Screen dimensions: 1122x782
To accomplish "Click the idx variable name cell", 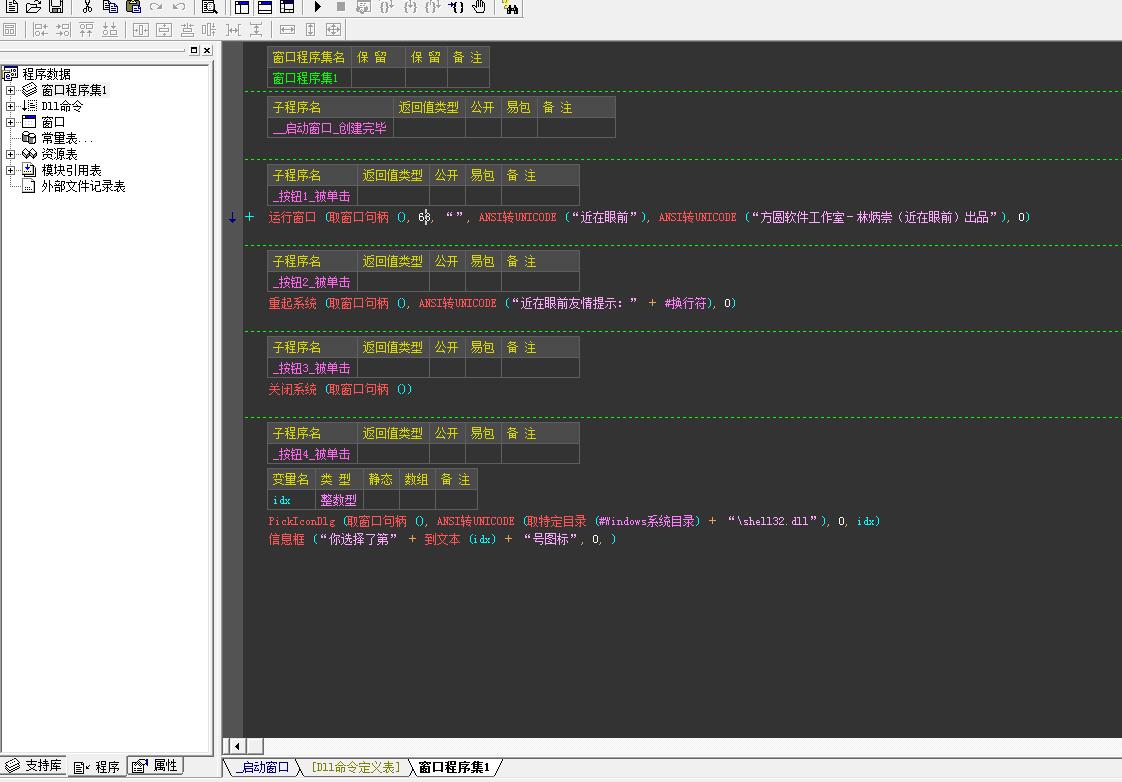I will tap(291, 500).
